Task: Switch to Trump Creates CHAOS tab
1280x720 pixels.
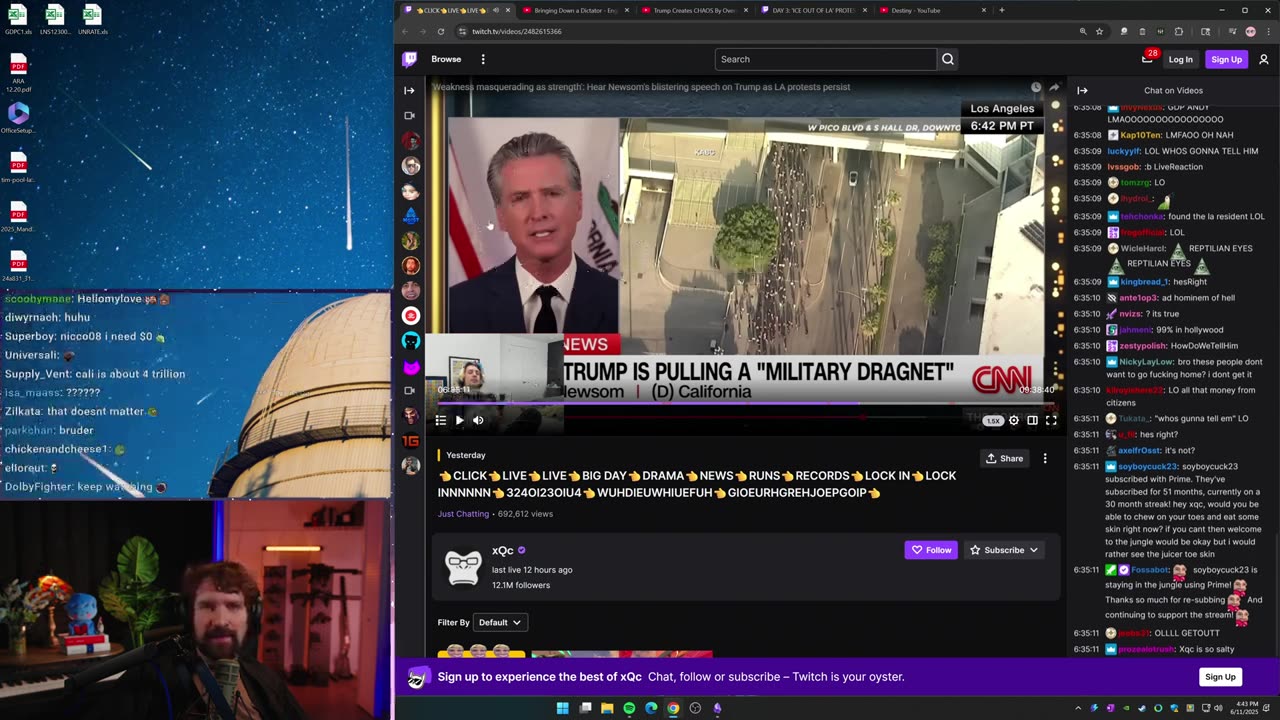Action: tap(694, 10)
